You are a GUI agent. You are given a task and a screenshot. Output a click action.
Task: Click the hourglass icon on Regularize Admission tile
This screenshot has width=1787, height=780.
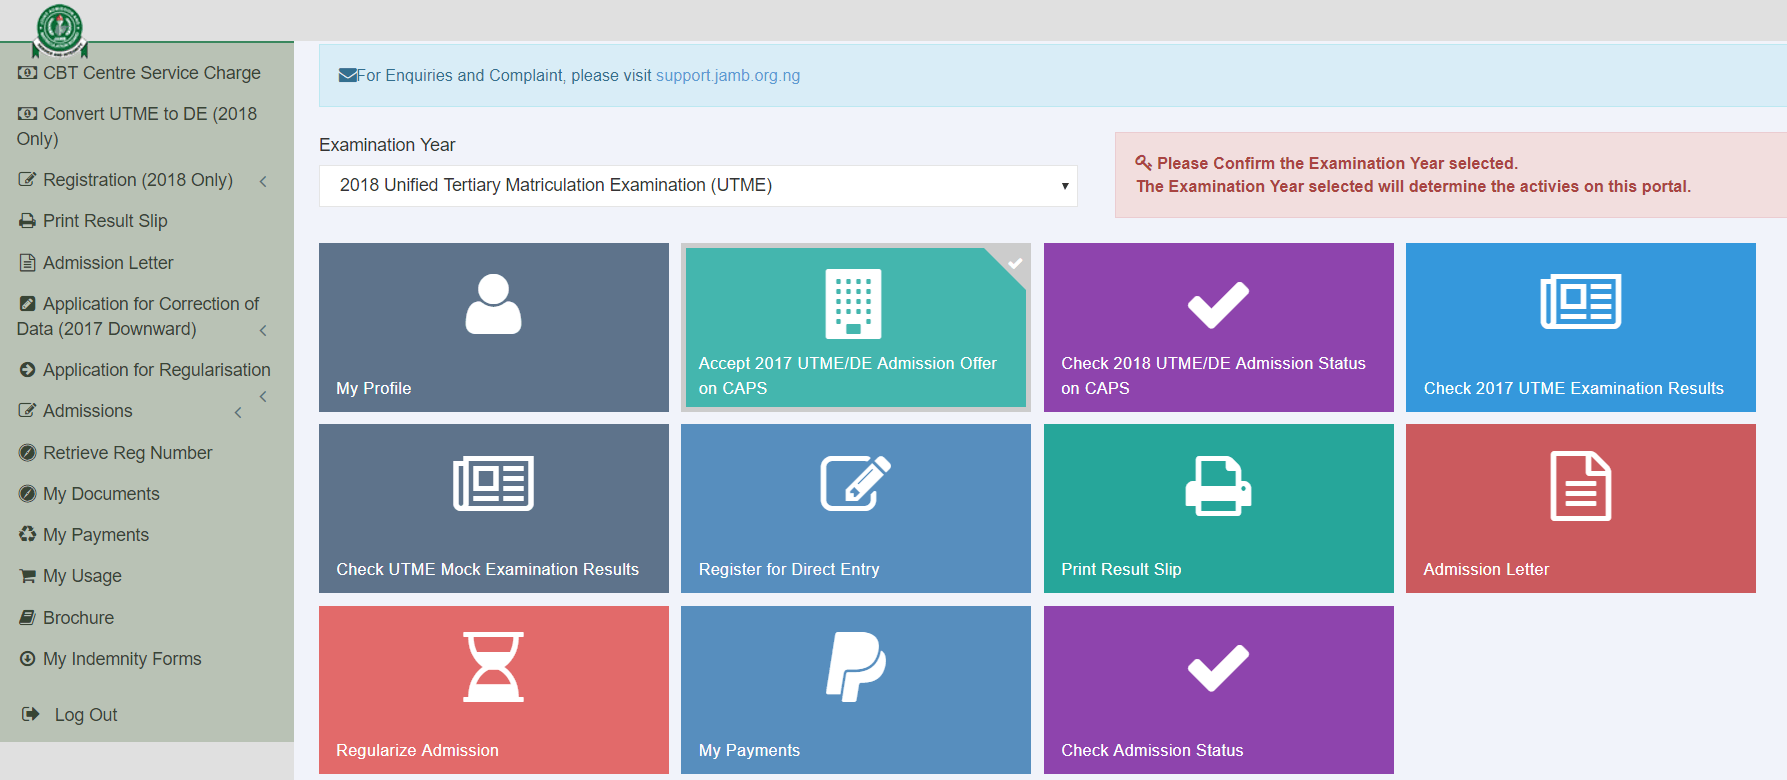coord(493,667)
